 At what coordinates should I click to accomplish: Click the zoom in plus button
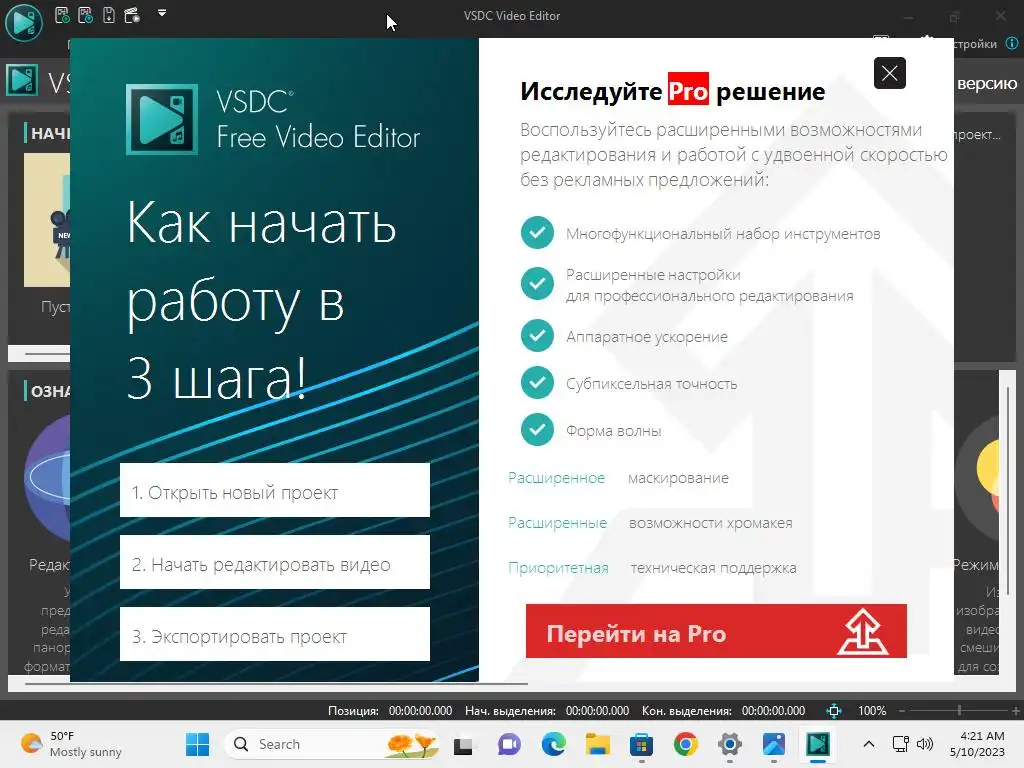pos(1016,711)
